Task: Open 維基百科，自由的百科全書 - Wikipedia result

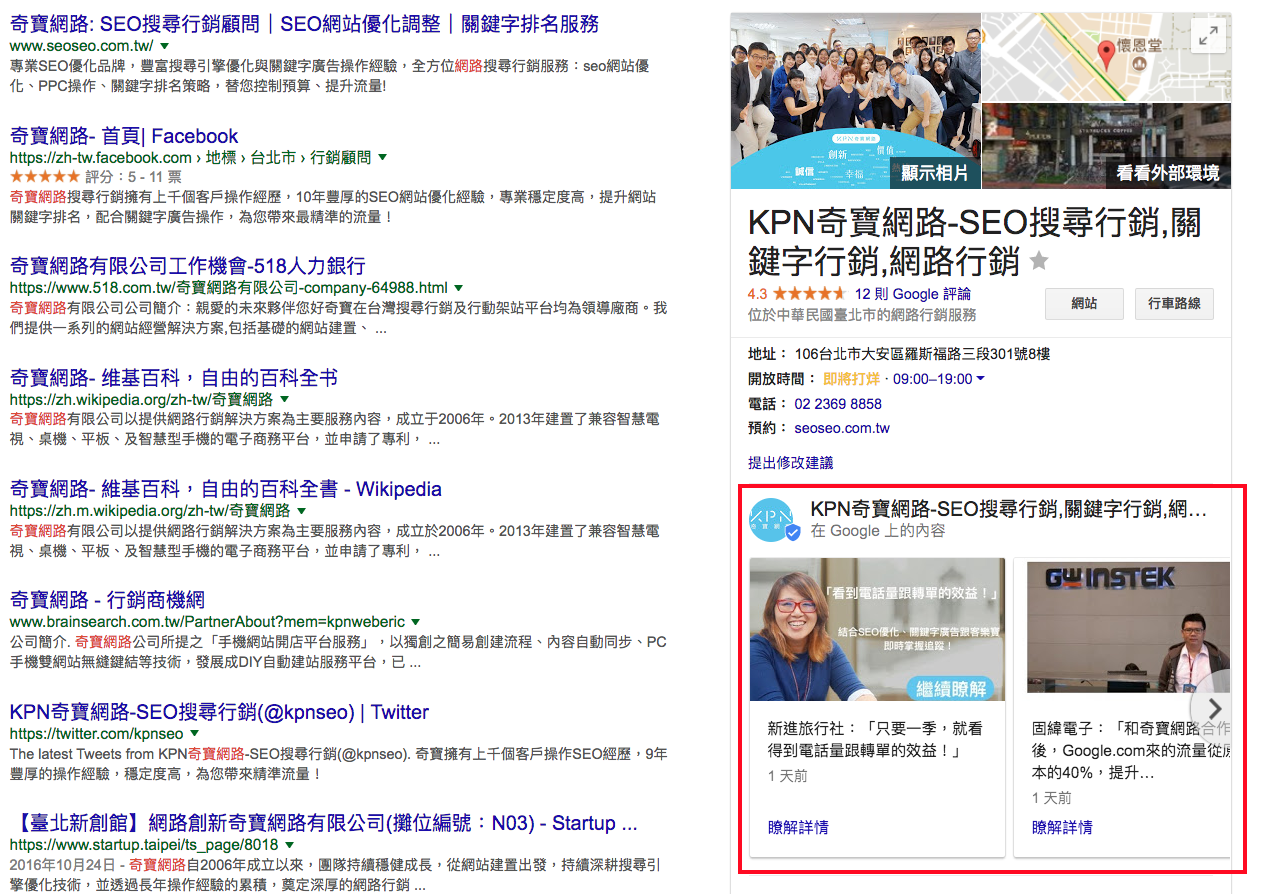Action: (225, 489)
